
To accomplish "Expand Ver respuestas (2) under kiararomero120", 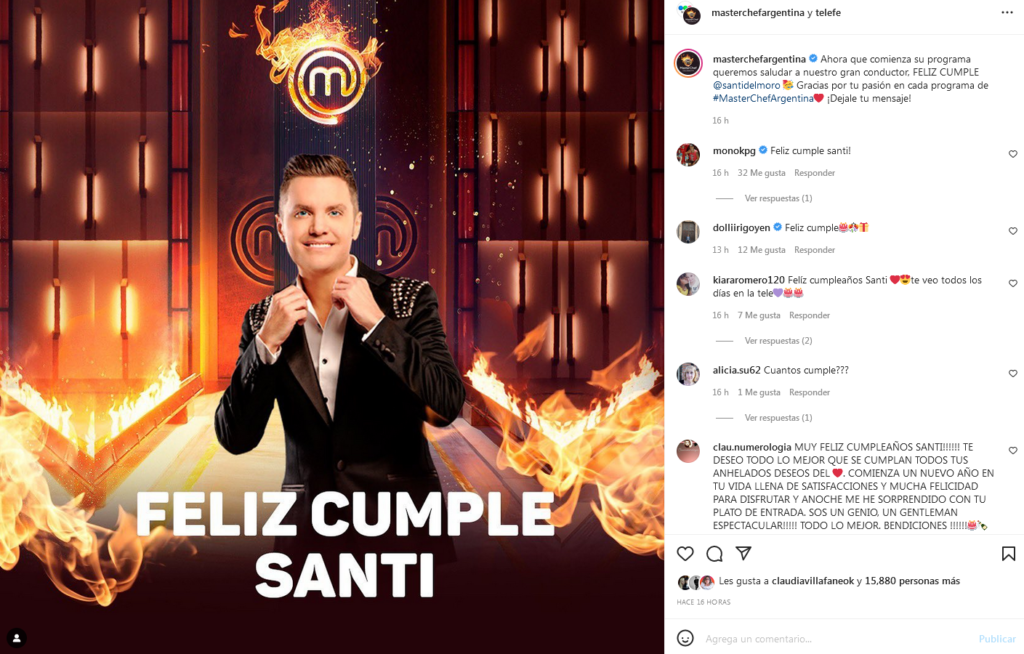I will [778, 340].
